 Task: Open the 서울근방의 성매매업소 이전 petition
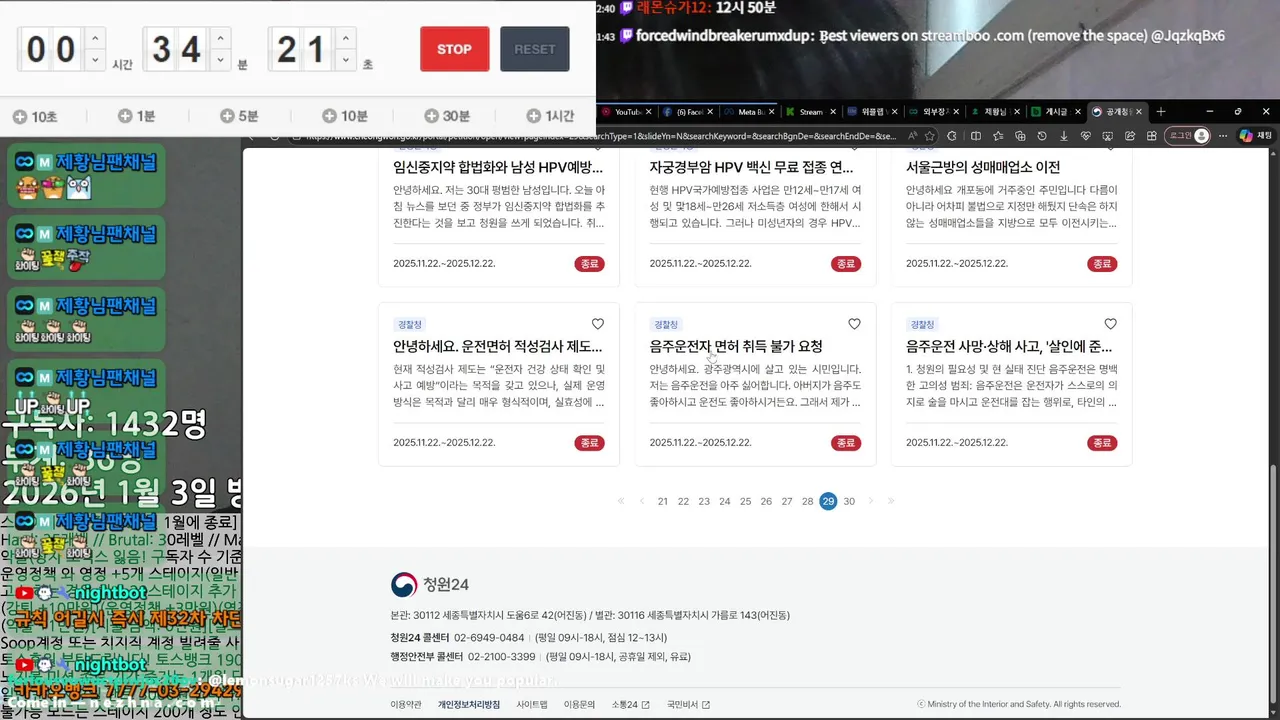(x=983, y=167)
